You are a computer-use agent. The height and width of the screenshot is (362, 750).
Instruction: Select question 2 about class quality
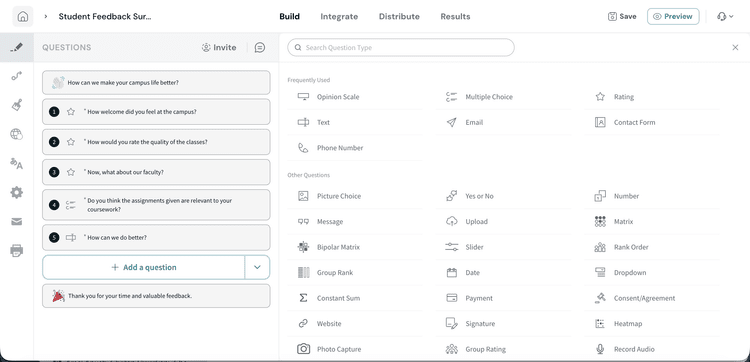[x=156, y=142]
